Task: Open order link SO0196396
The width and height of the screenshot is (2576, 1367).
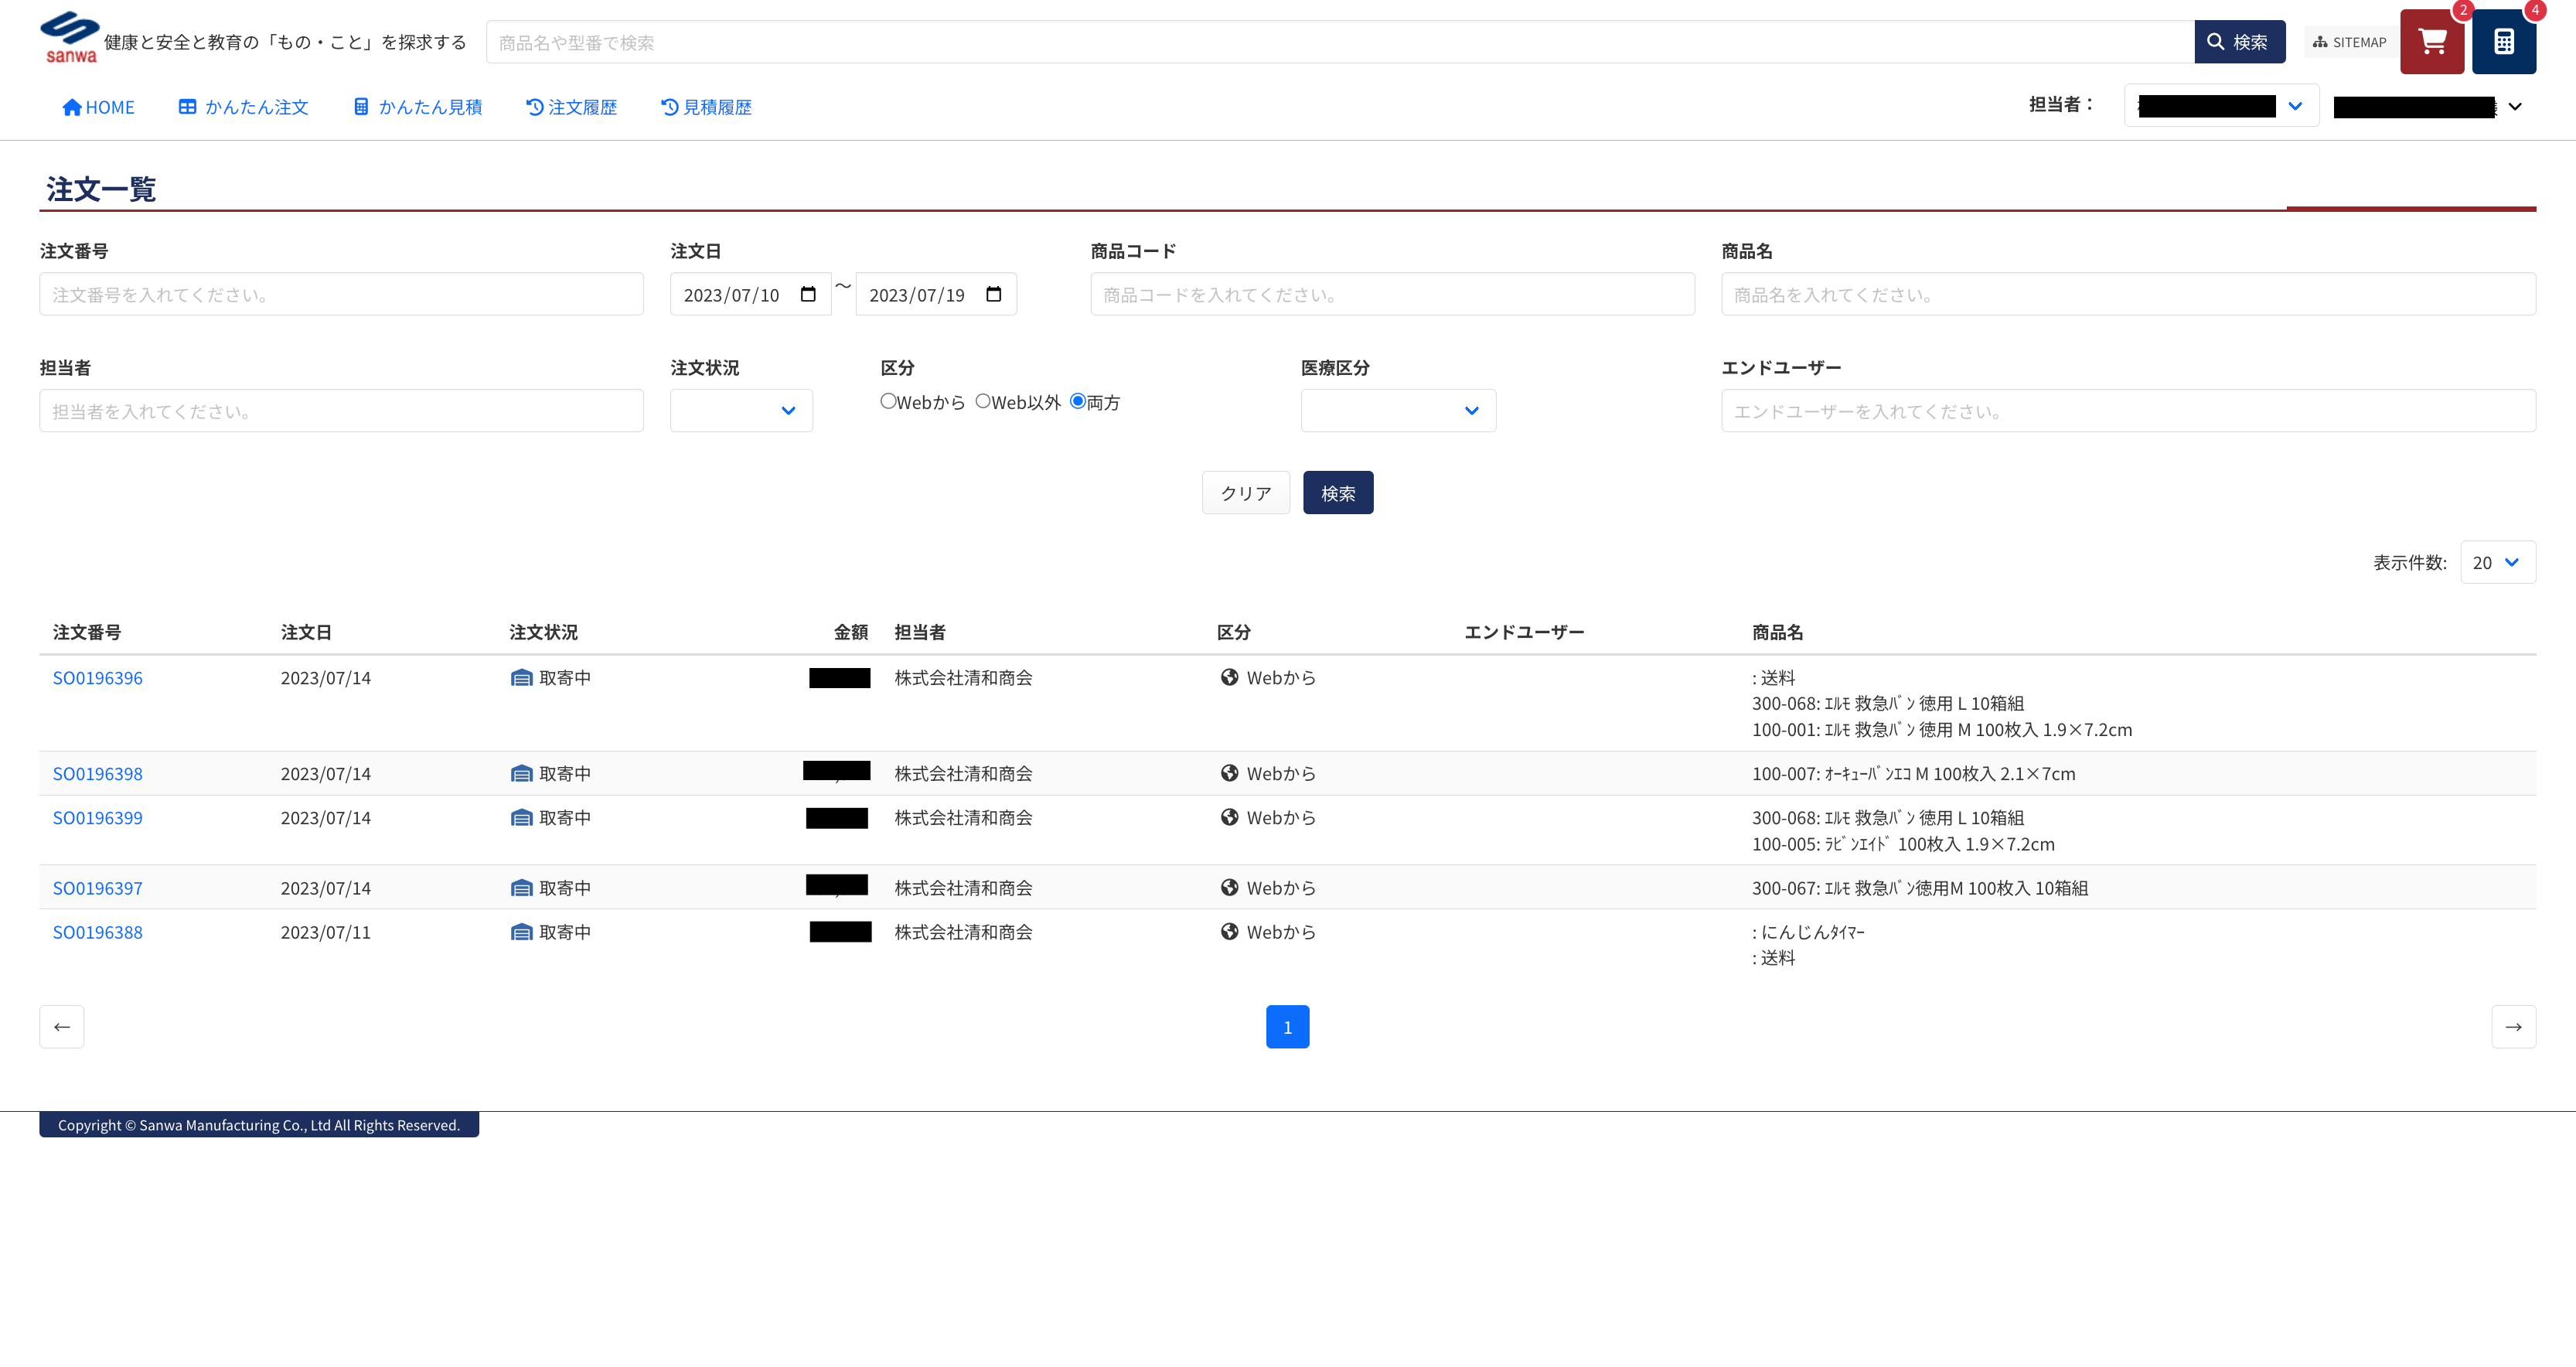Action: click(x=97, y=678)
